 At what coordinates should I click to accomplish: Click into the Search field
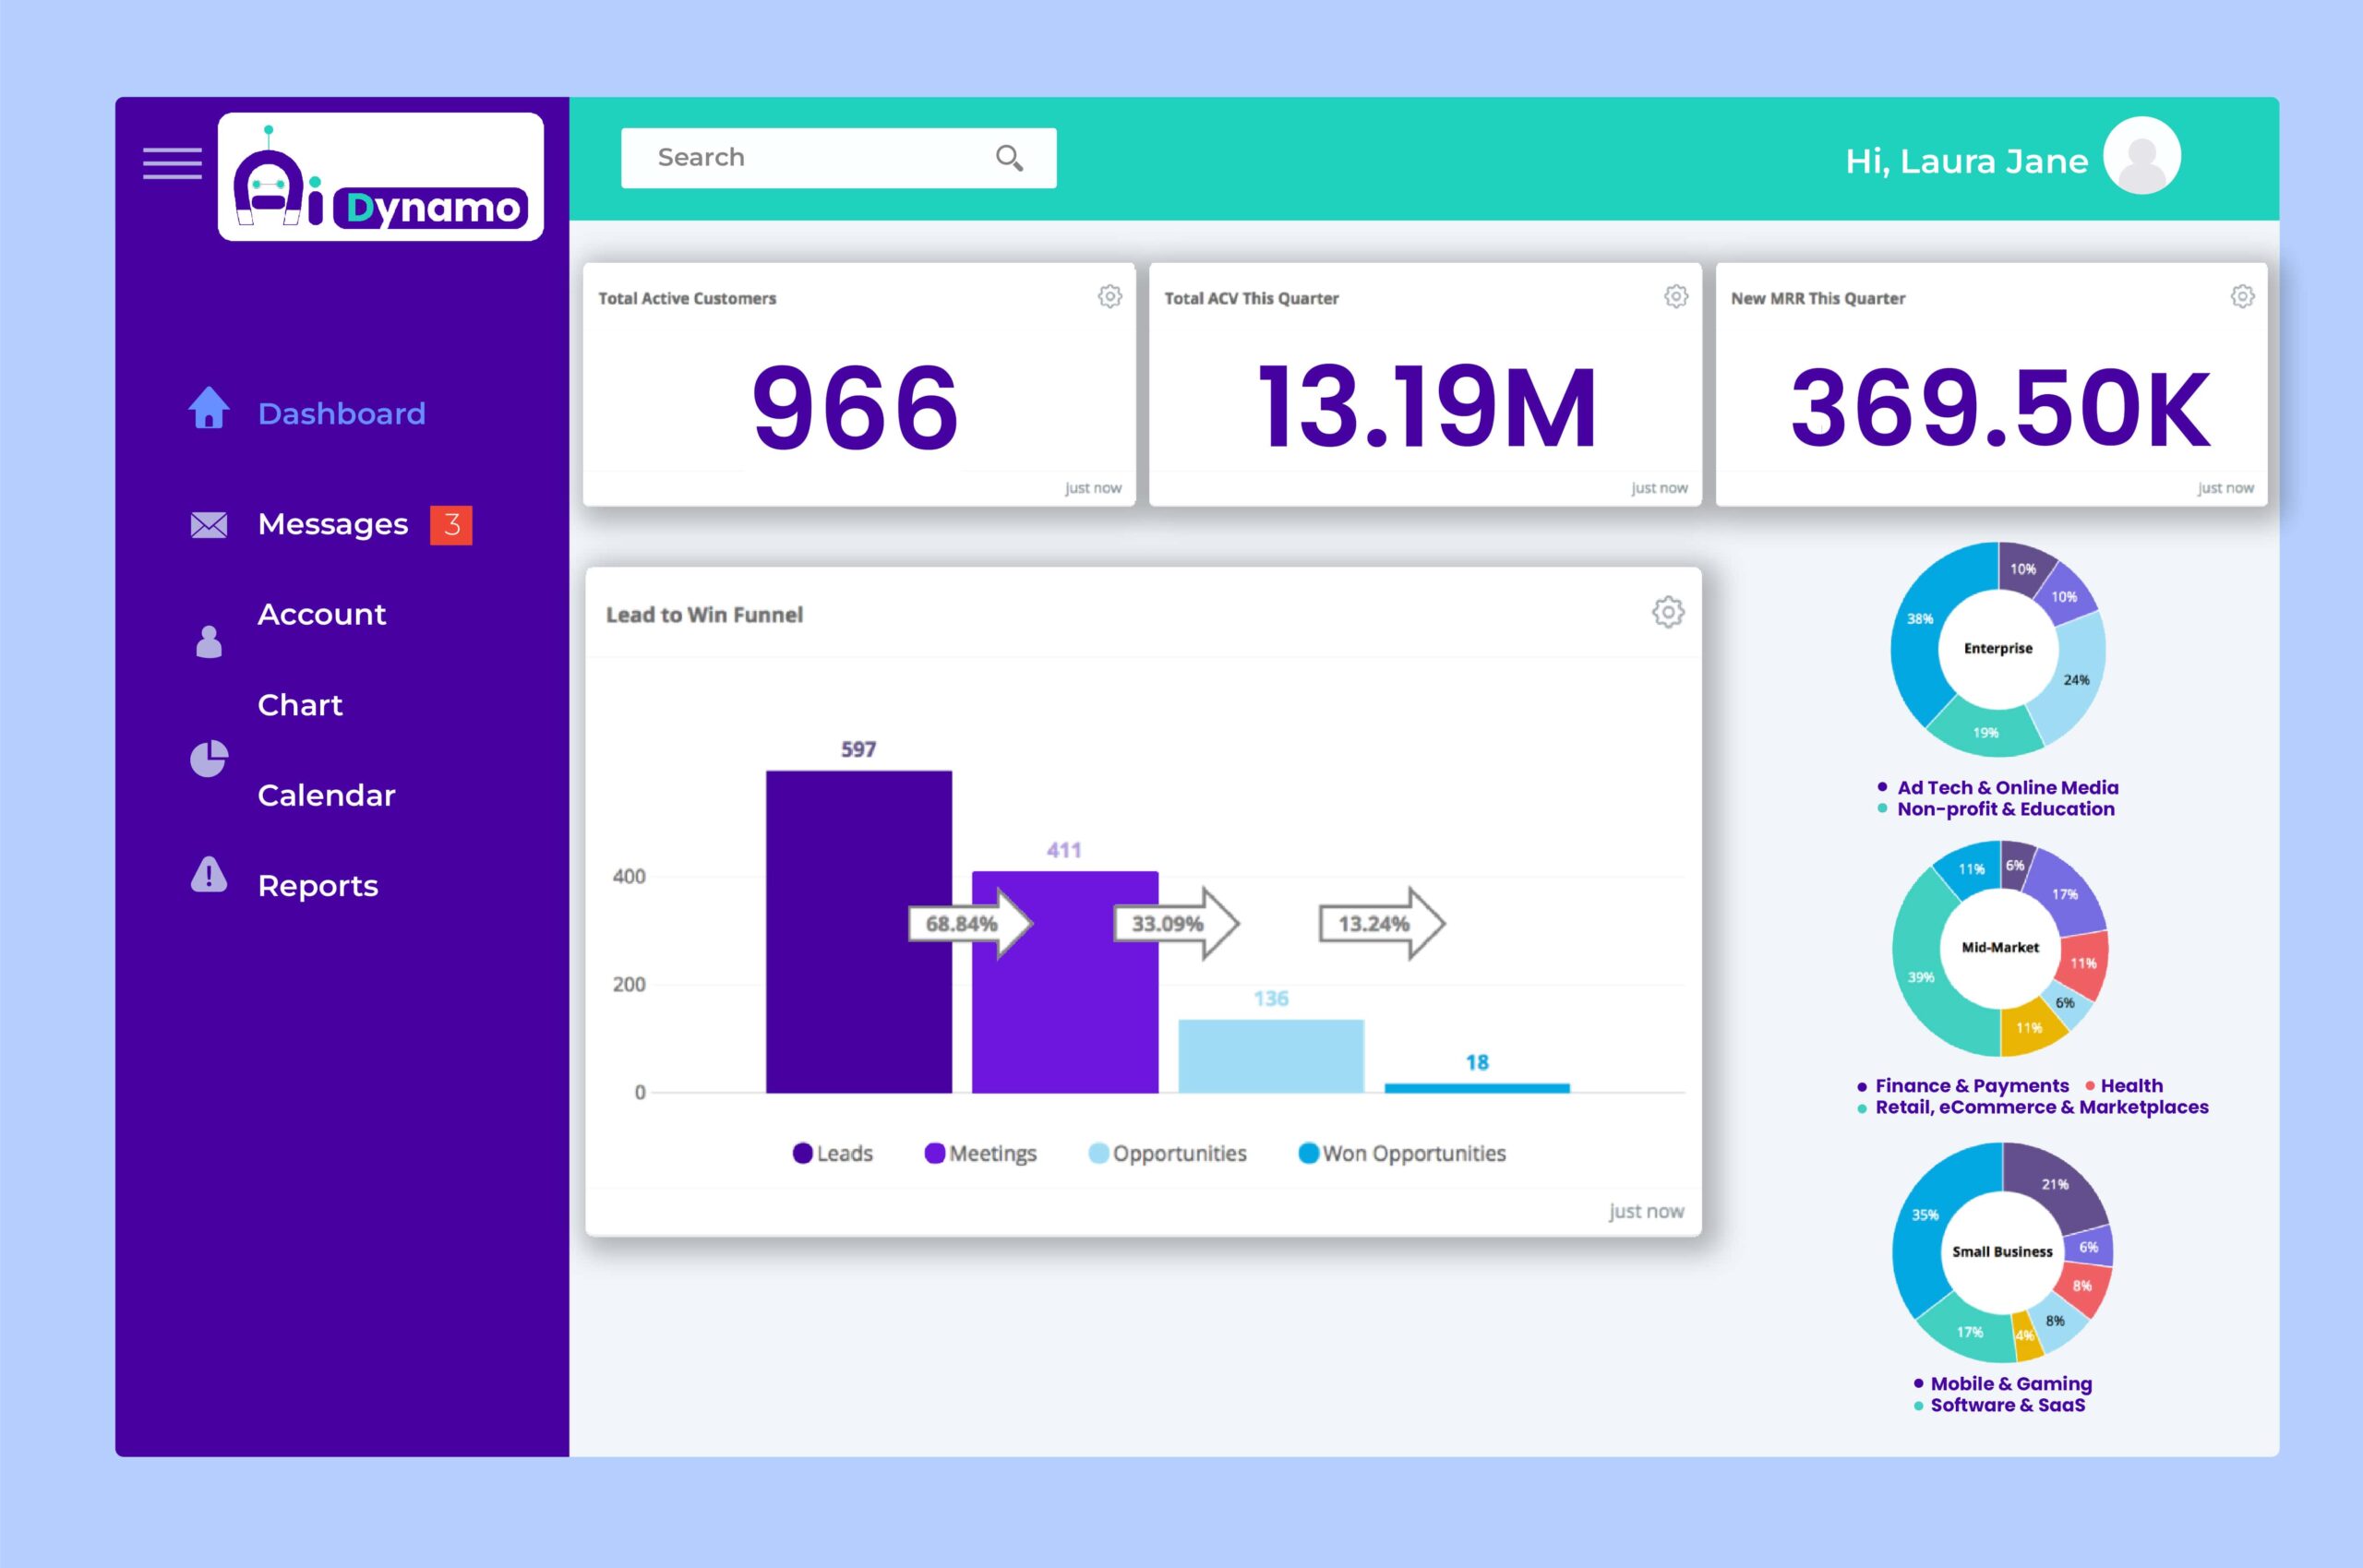click(x=838, y=158)
